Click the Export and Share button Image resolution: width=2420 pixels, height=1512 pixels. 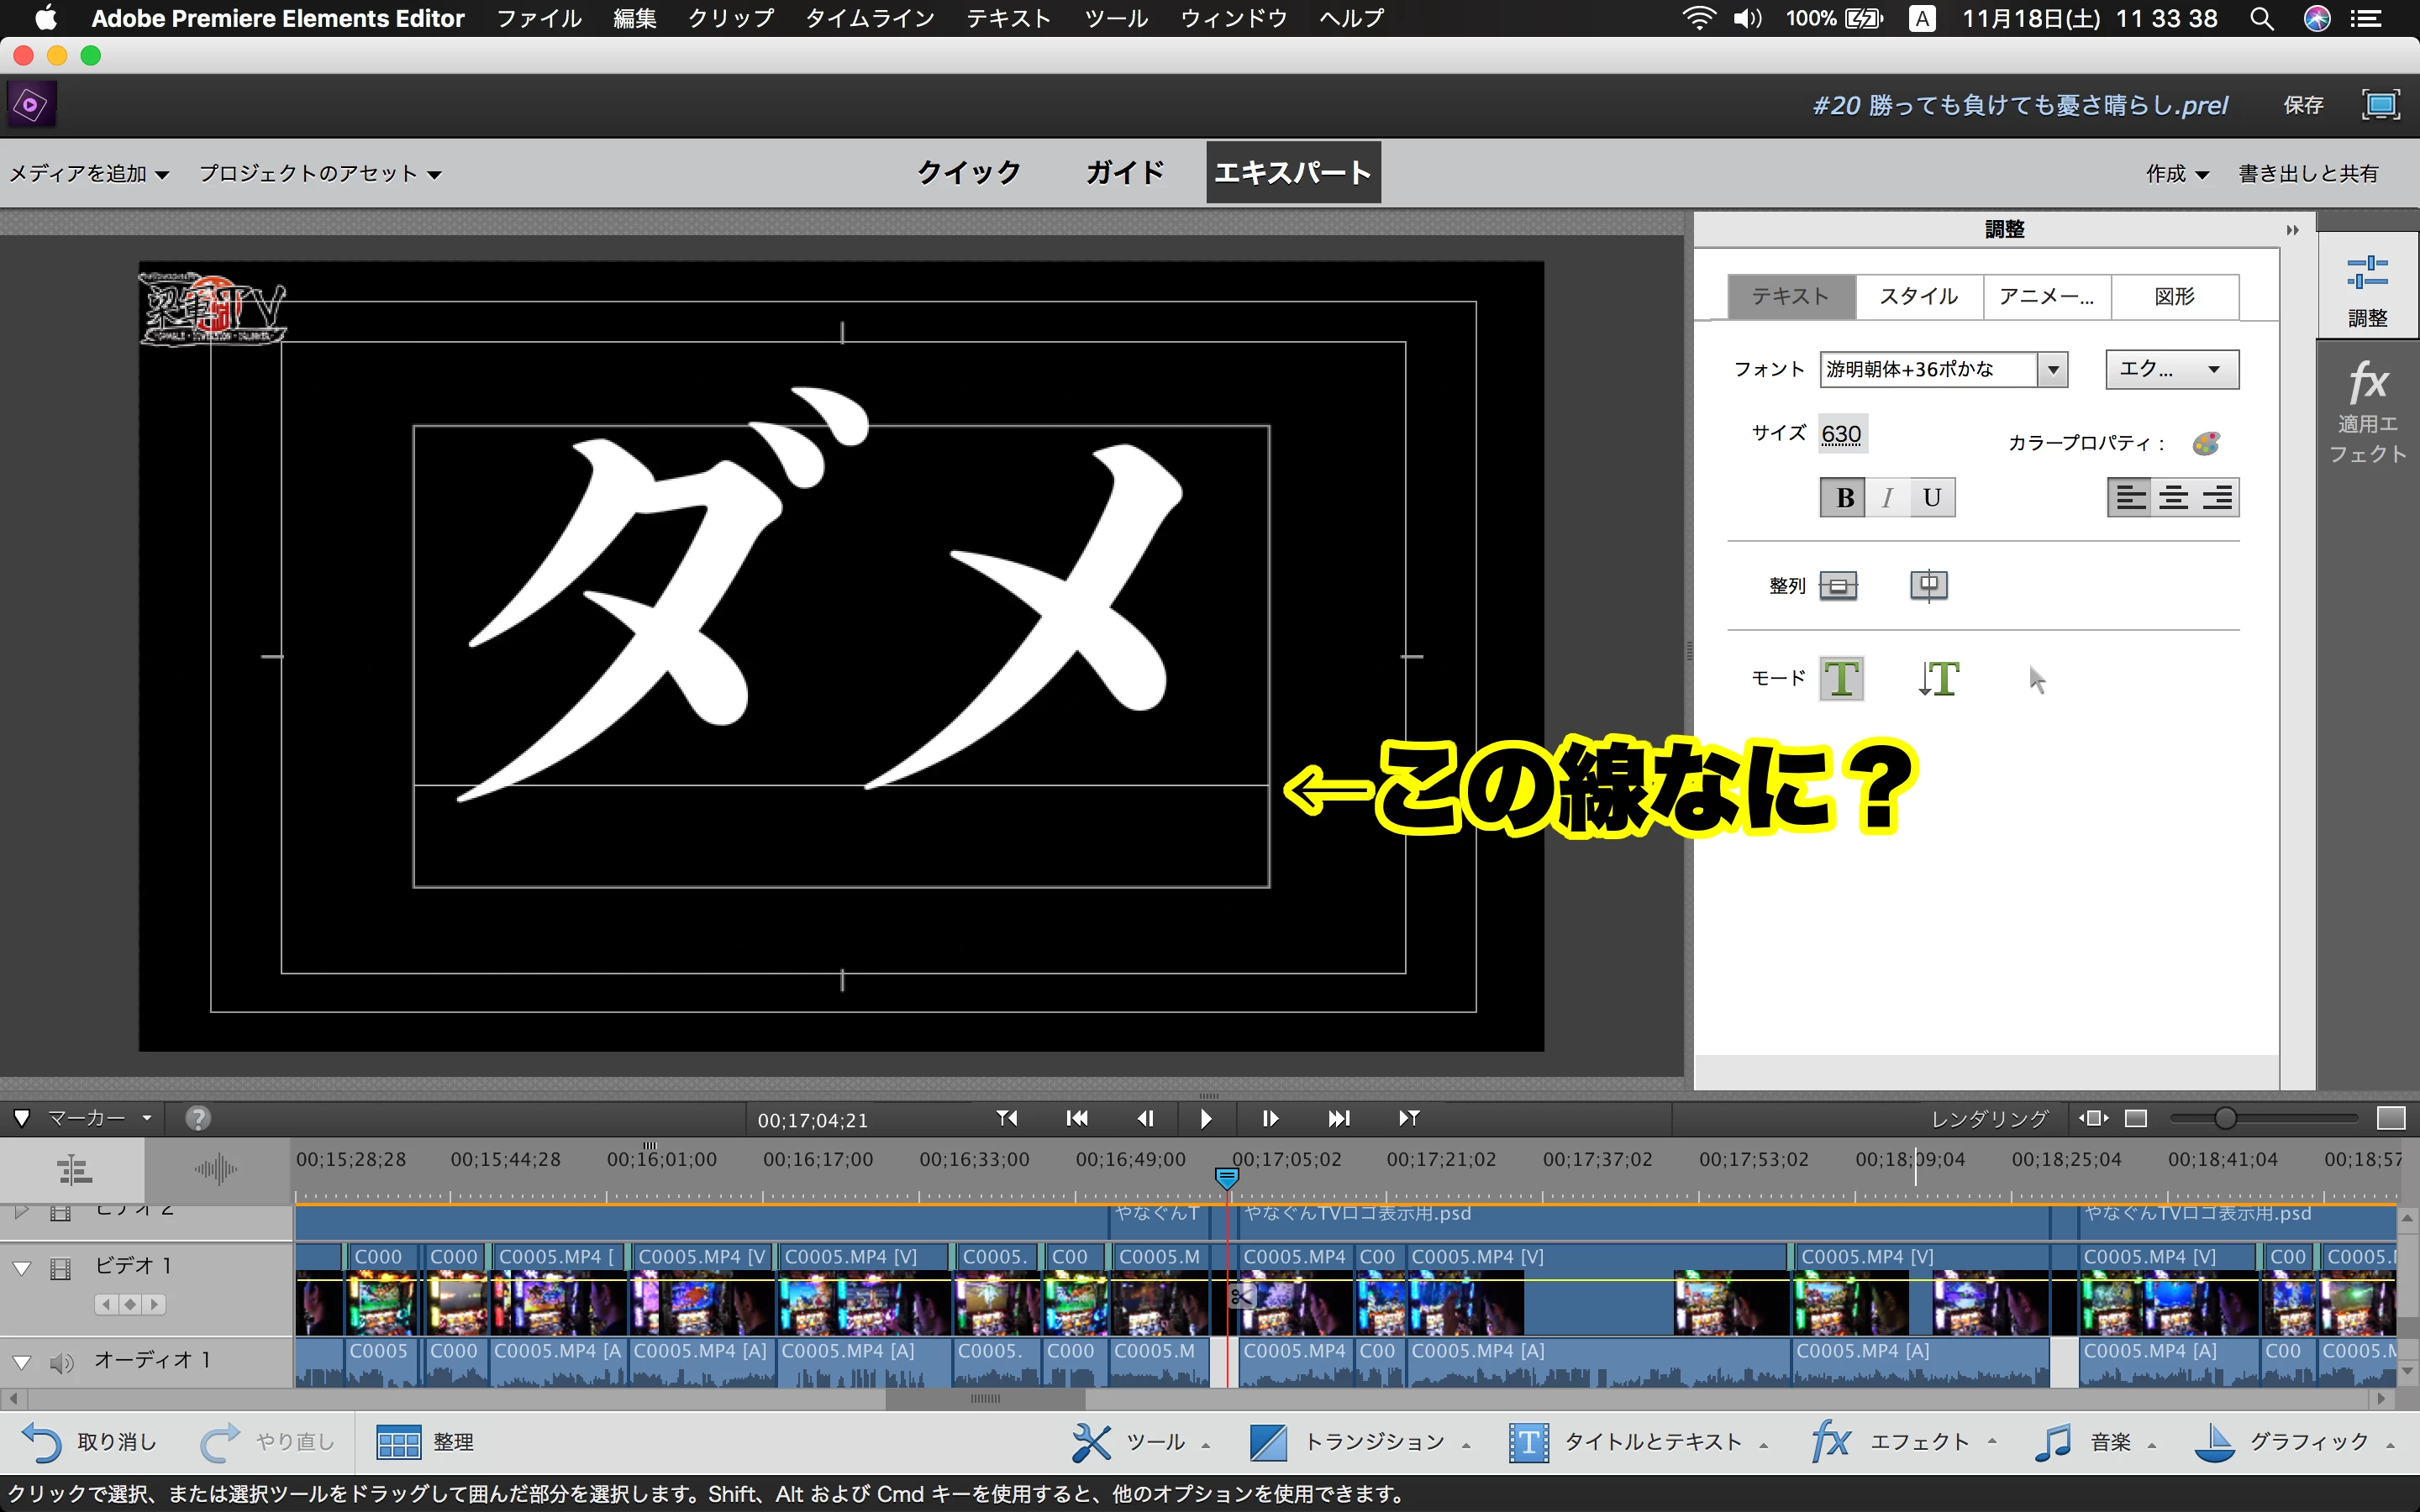pos(2307,174)
